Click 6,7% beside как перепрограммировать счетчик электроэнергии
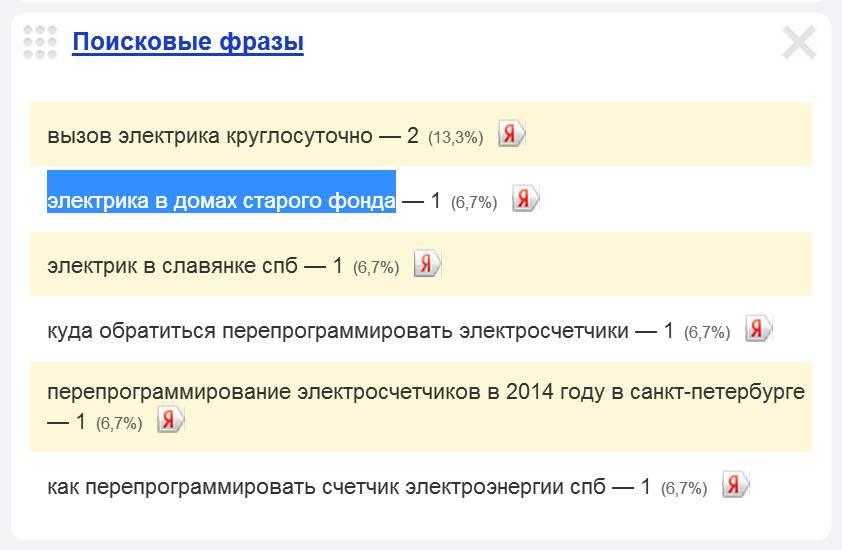 [684, 489]
